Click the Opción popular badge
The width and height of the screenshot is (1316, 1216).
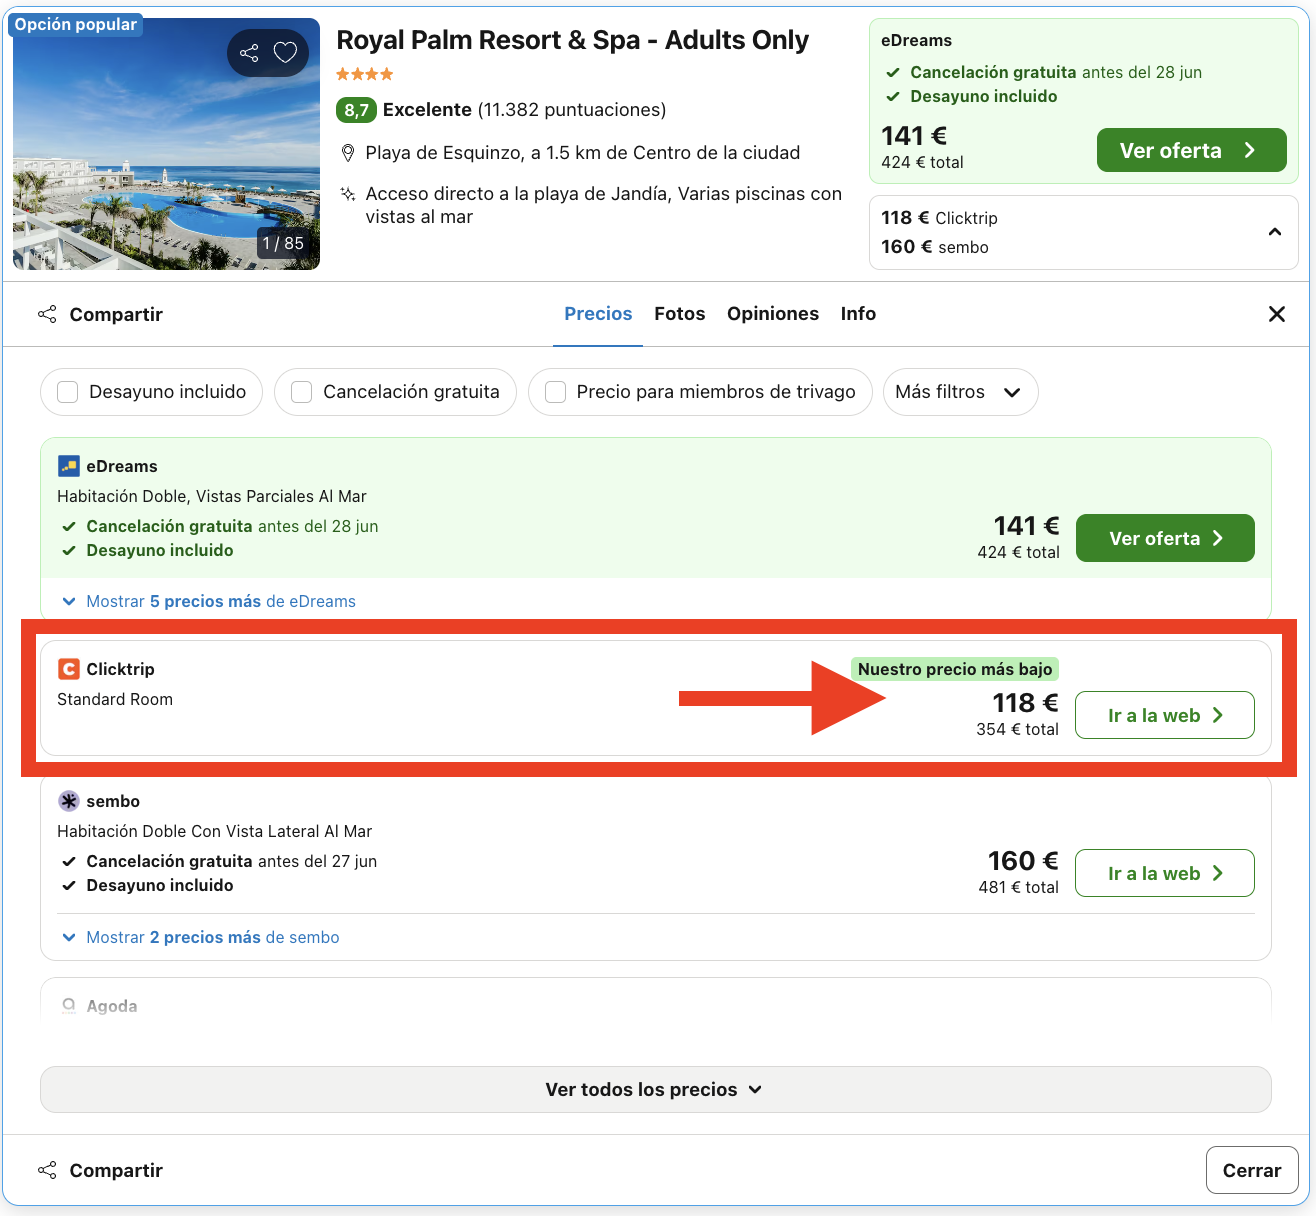coord(76,24)
